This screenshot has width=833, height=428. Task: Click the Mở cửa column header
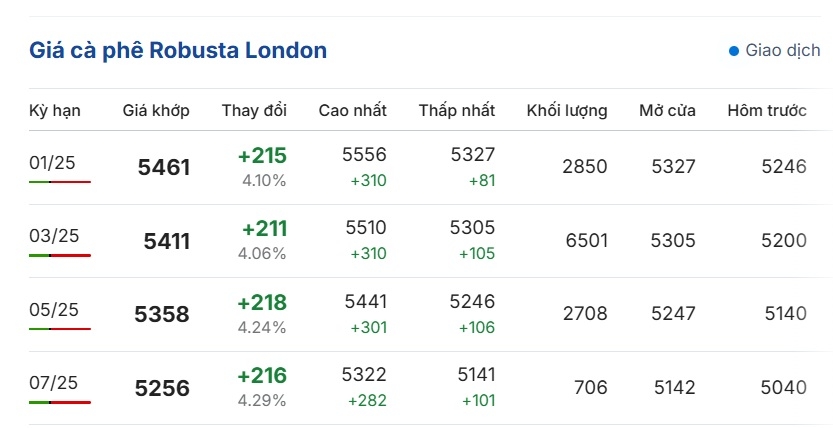[667, 110]
